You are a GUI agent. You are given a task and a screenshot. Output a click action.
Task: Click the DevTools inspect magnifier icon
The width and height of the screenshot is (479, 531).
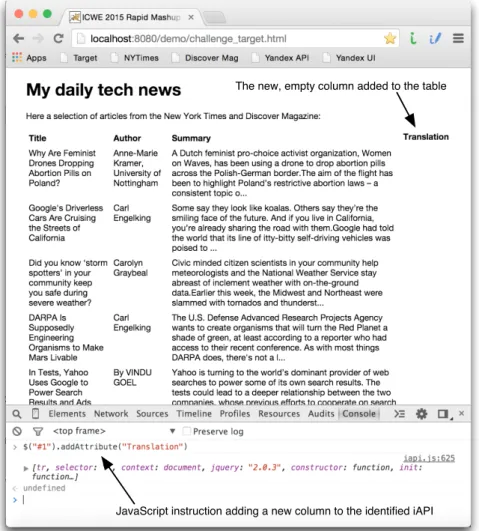(x=17, y=414)
